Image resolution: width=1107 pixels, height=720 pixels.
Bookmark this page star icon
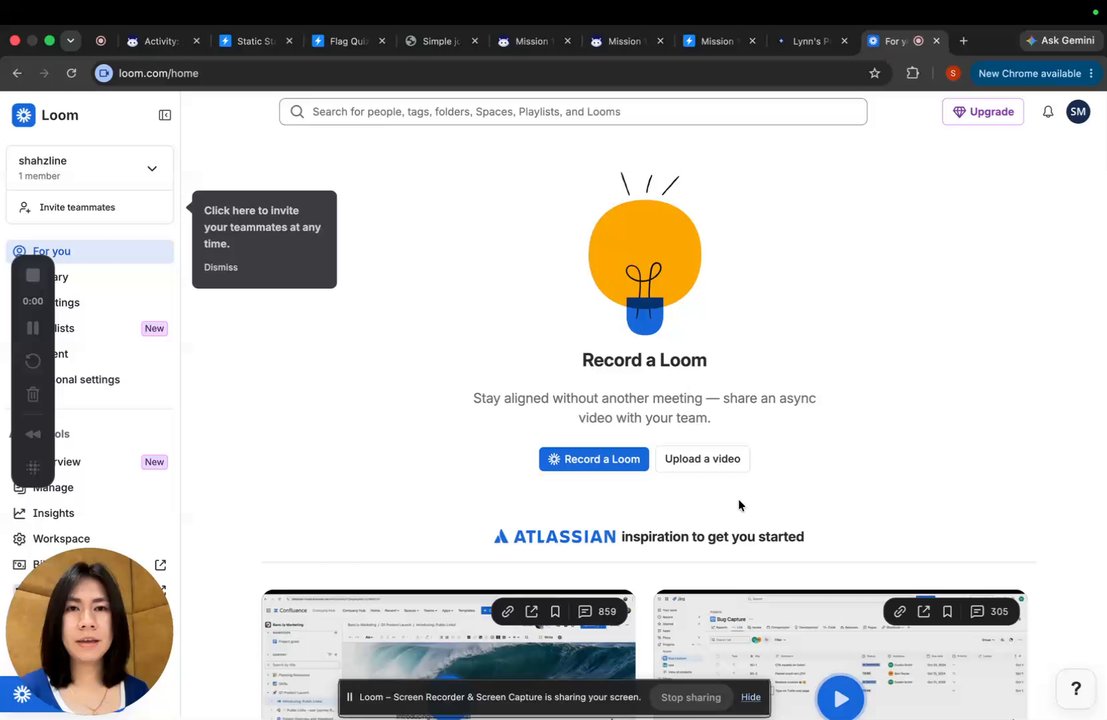pos(874,73)
